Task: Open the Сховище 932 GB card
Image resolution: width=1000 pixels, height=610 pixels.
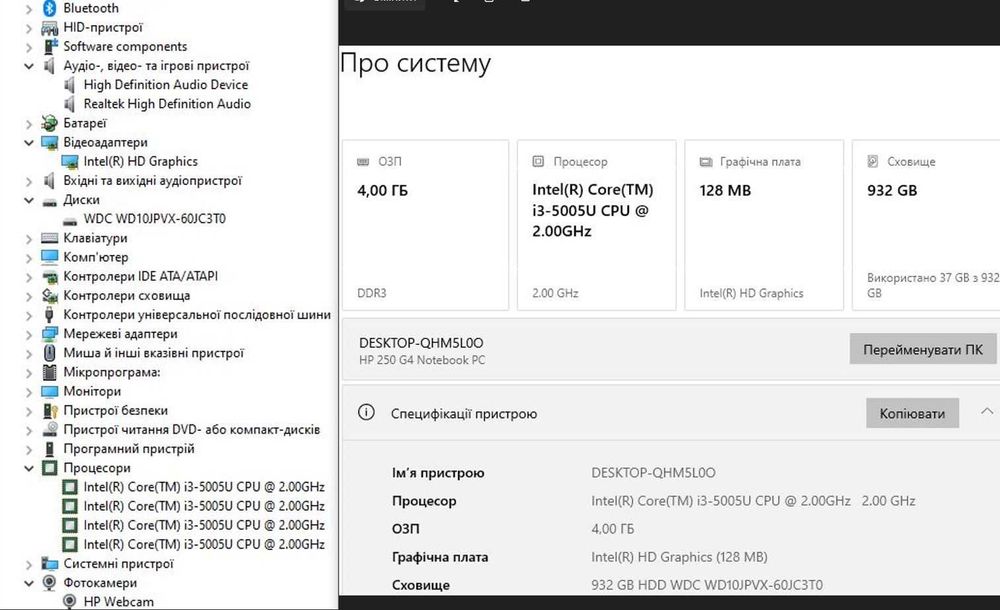Action: point(926,225)
